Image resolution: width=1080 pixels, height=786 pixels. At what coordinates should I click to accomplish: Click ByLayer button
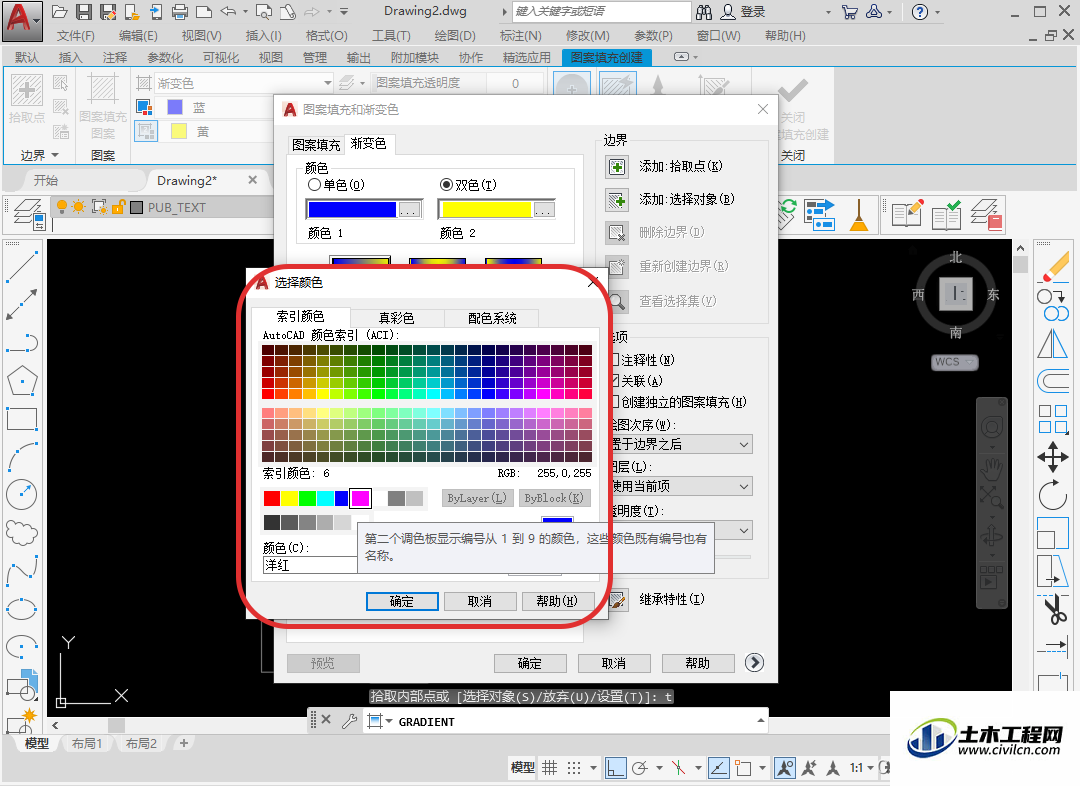pyautogui.click(x=477, y=498)
